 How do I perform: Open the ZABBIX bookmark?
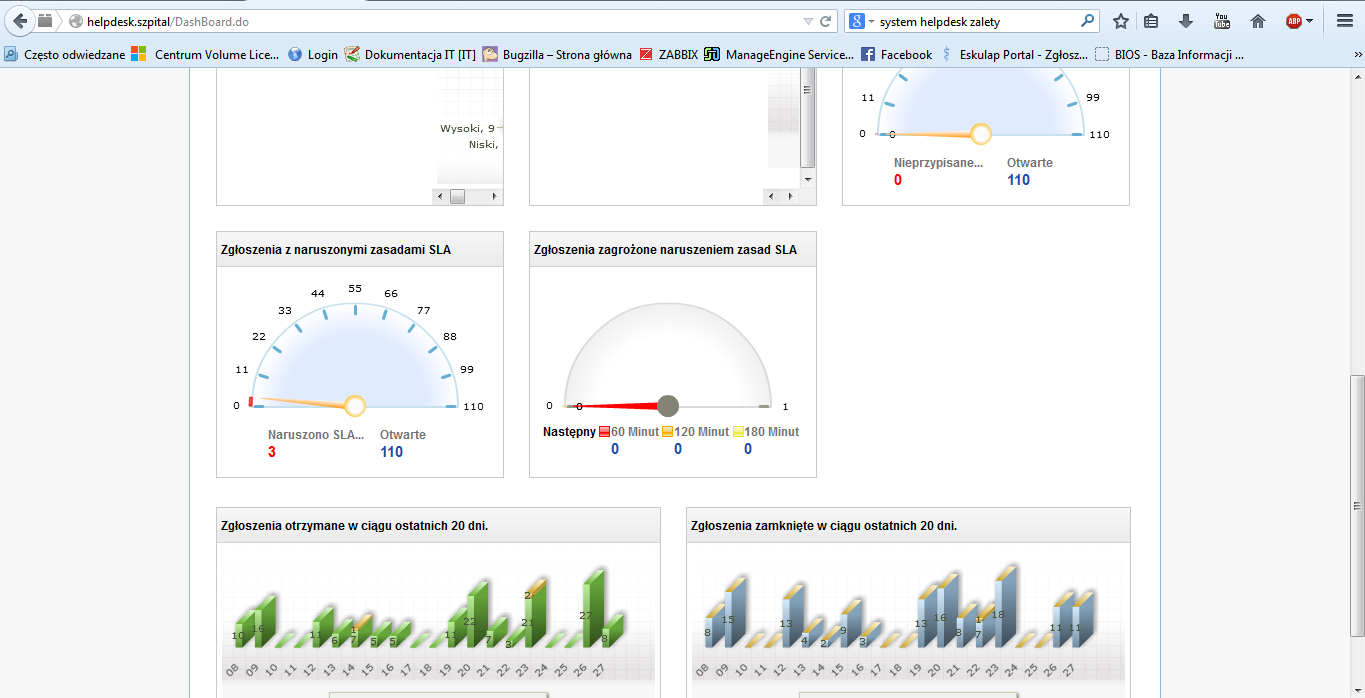[669, 55]
